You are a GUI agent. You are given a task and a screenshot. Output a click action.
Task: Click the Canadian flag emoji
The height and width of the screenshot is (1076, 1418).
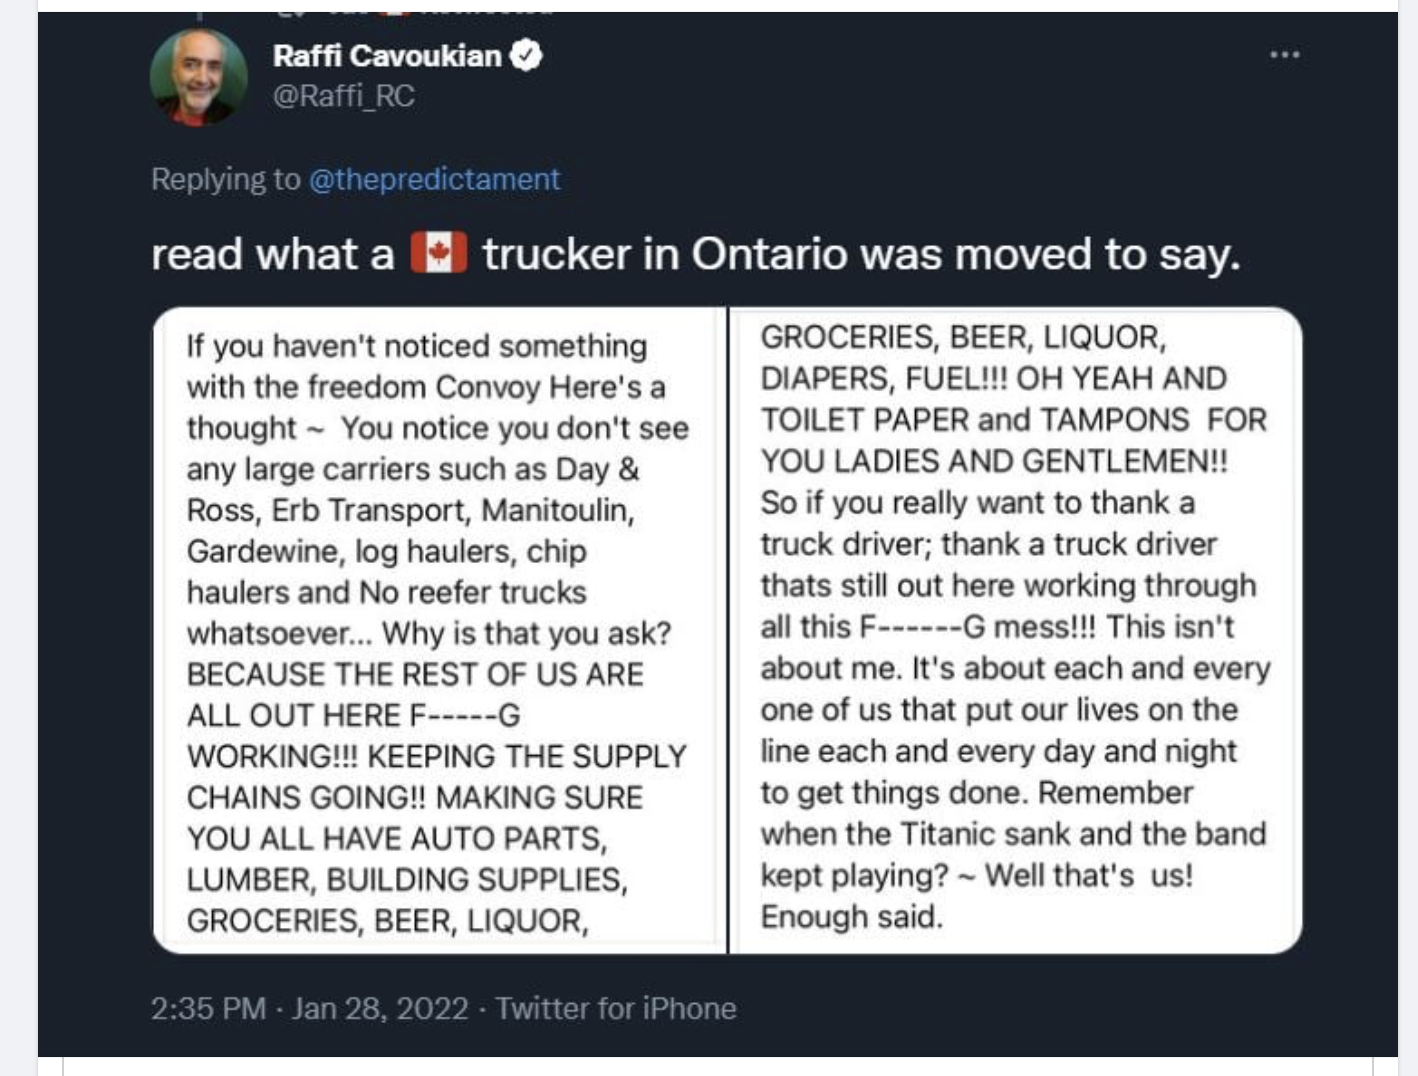(438, 253)
